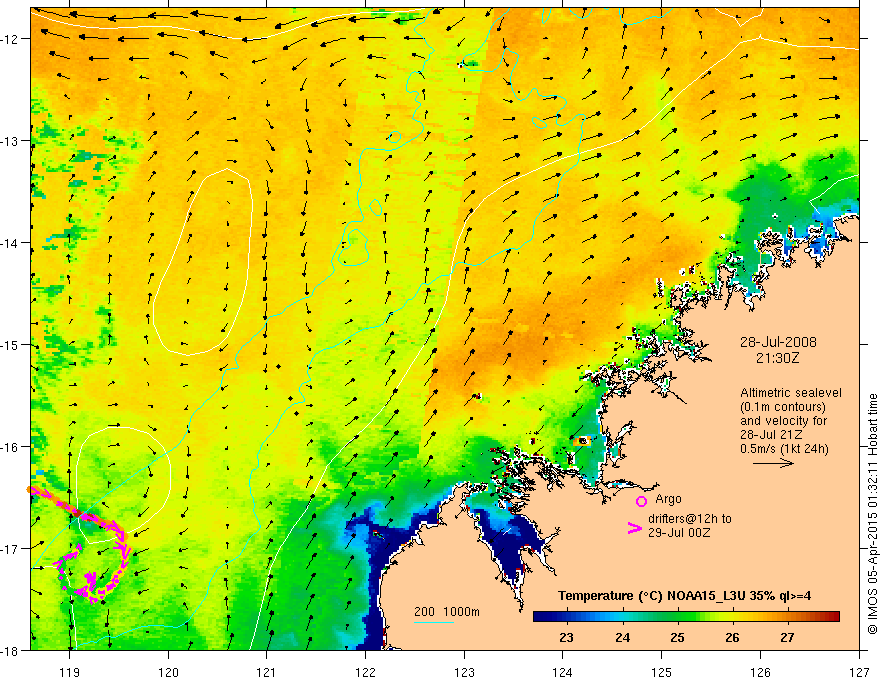Viewport: 880px width, 680px height.
Task: Click the 'drifters@12h to' legend label
Action: pos(690,519)
